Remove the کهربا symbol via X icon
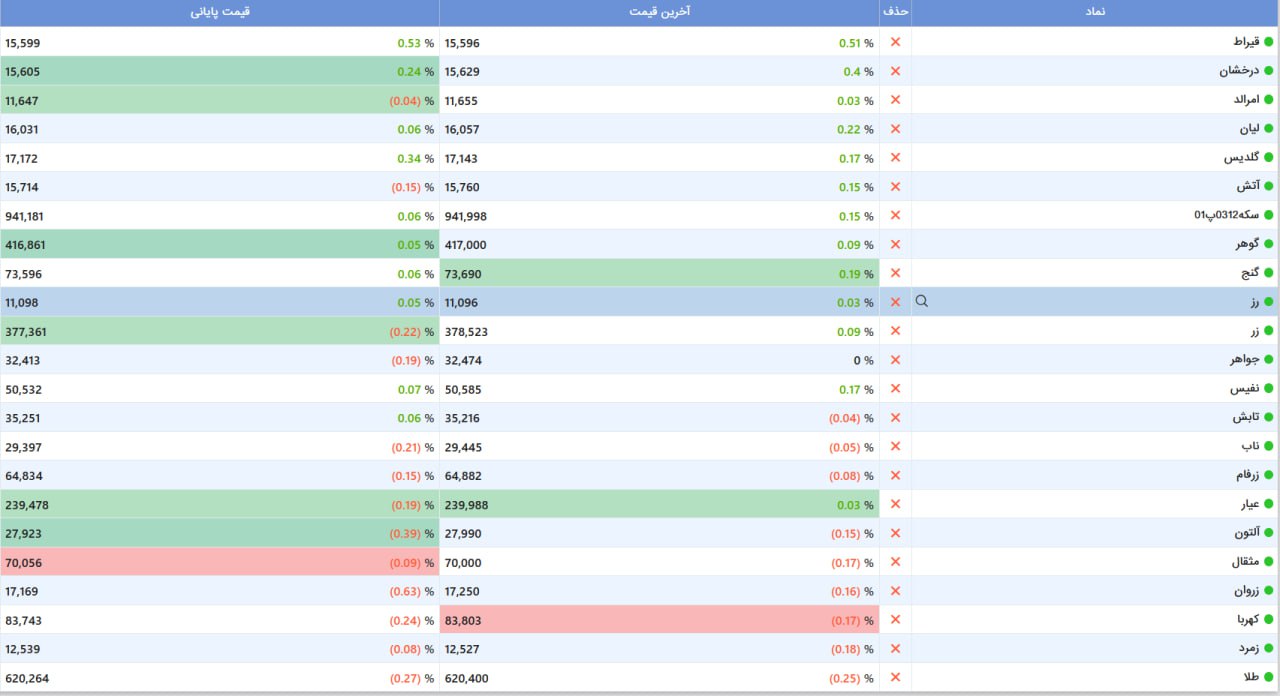This screenshot has height=696, width=1280. [895, 620]
